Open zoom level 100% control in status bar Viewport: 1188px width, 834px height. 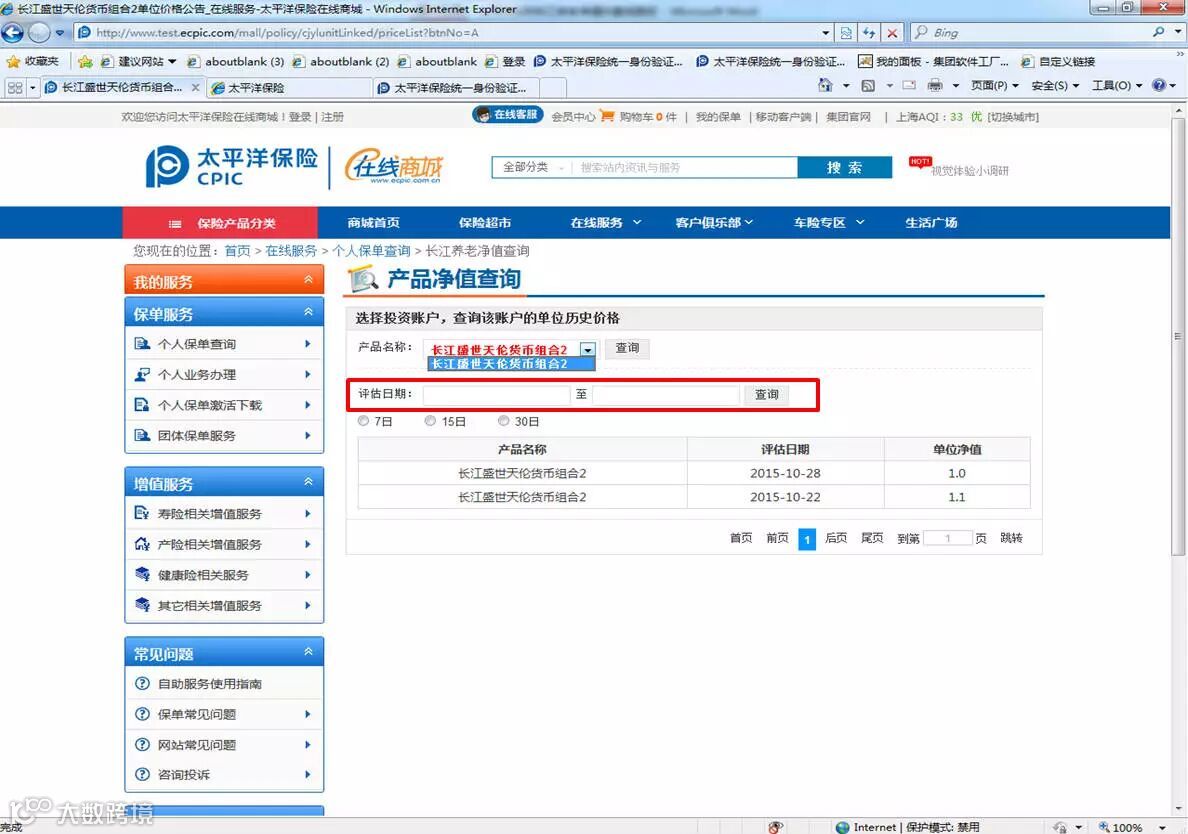pos(1132,827)
